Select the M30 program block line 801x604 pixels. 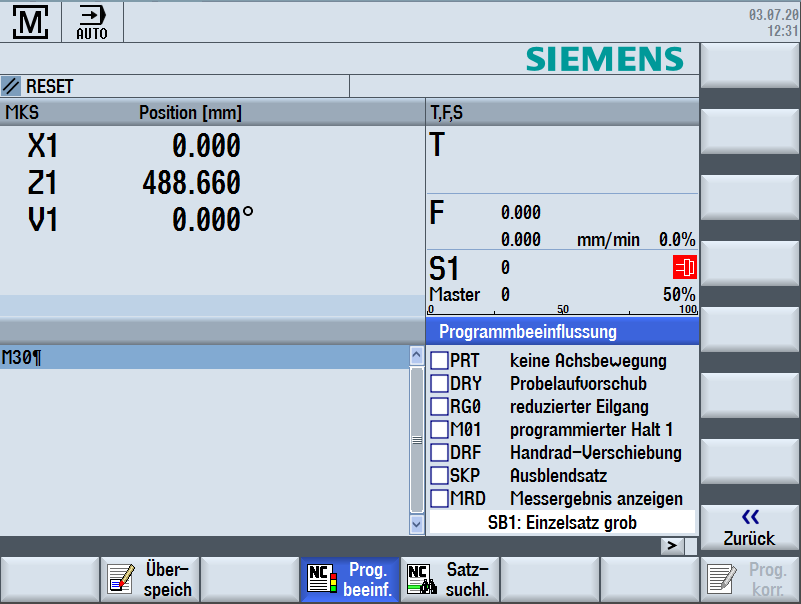coord(204,357)
